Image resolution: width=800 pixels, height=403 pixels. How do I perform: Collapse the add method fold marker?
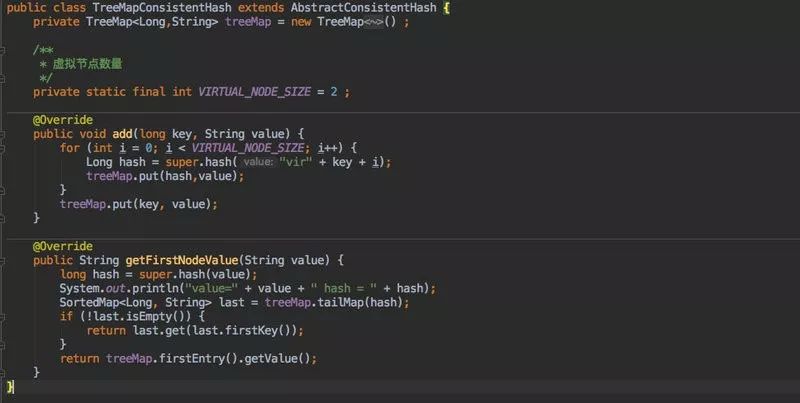2,135
